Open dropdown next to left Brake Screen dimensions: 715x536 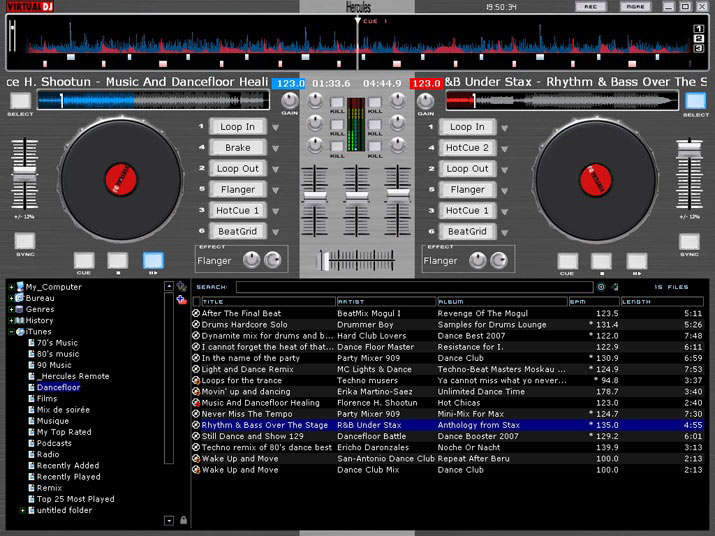coord(275,149)
